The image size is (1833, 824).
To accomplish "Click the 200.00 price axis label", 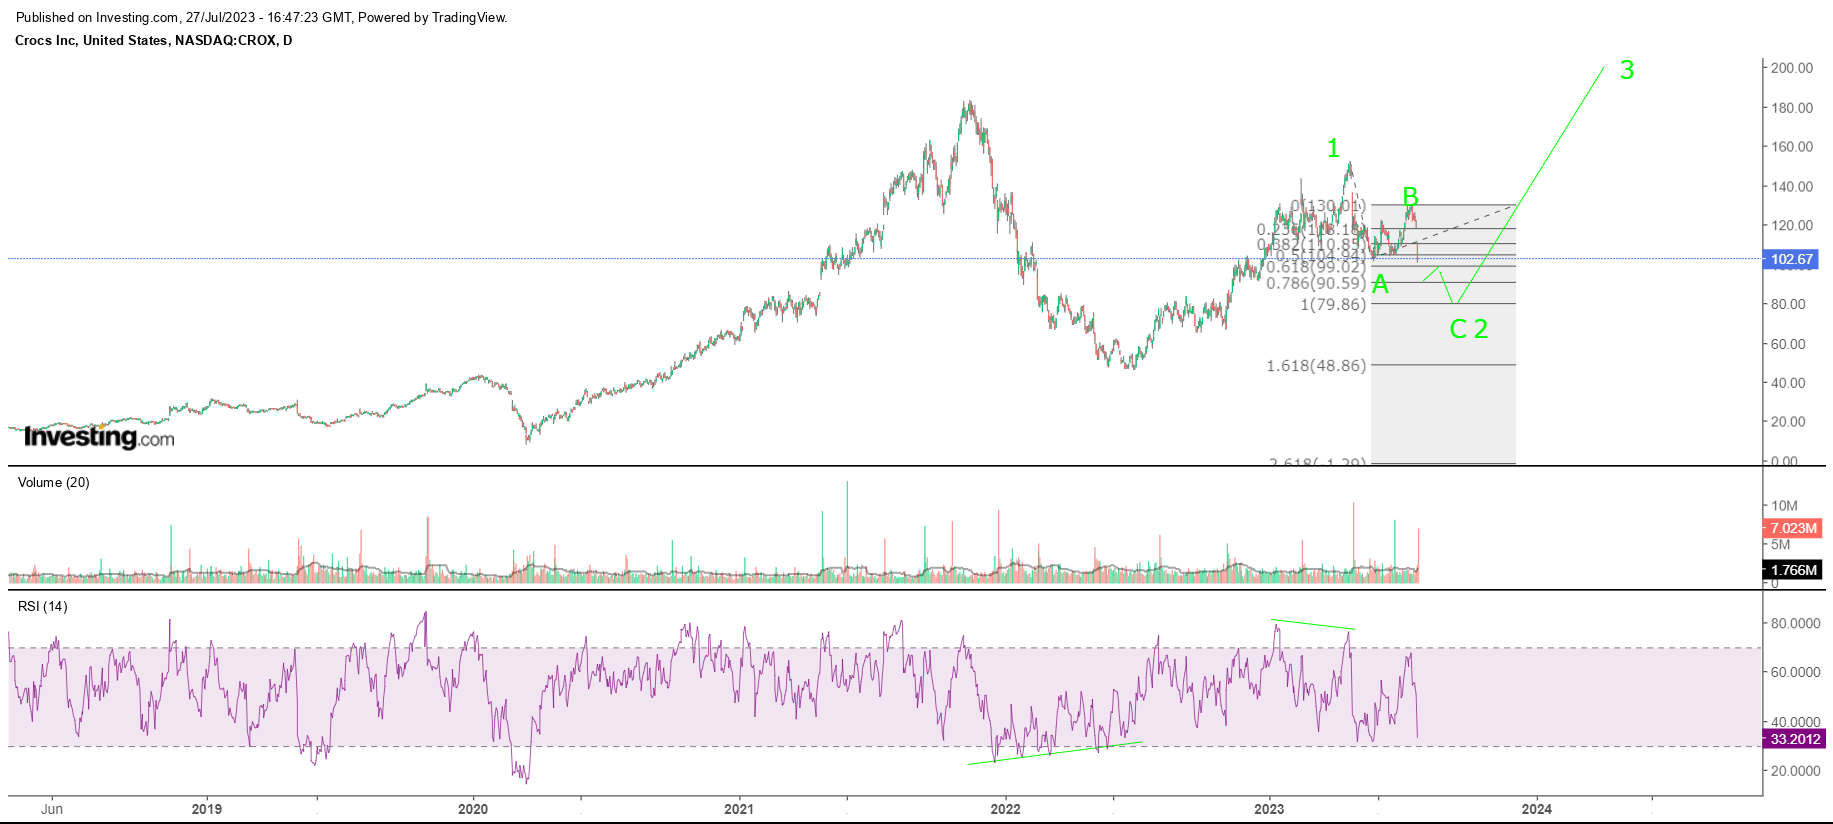I will click(x=1791, y=68).
